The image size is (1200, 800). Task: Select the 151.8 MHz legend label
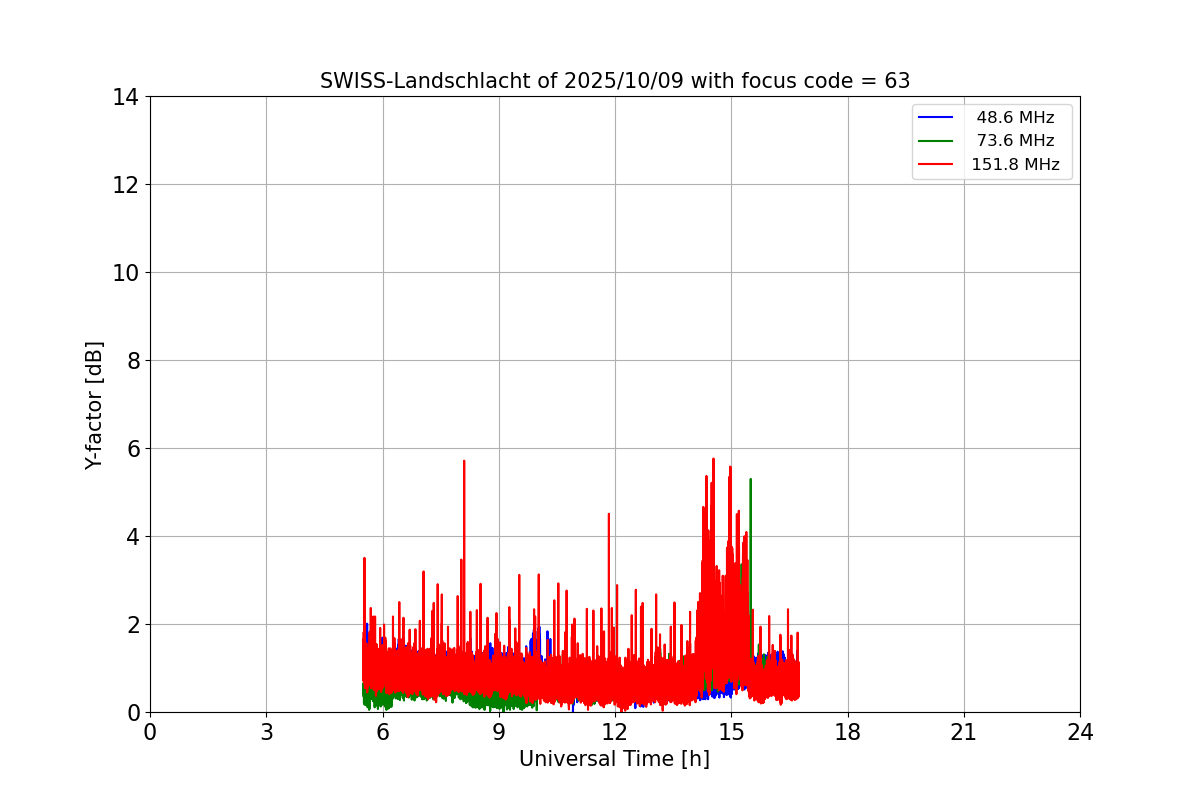[x=1015, y=165]
